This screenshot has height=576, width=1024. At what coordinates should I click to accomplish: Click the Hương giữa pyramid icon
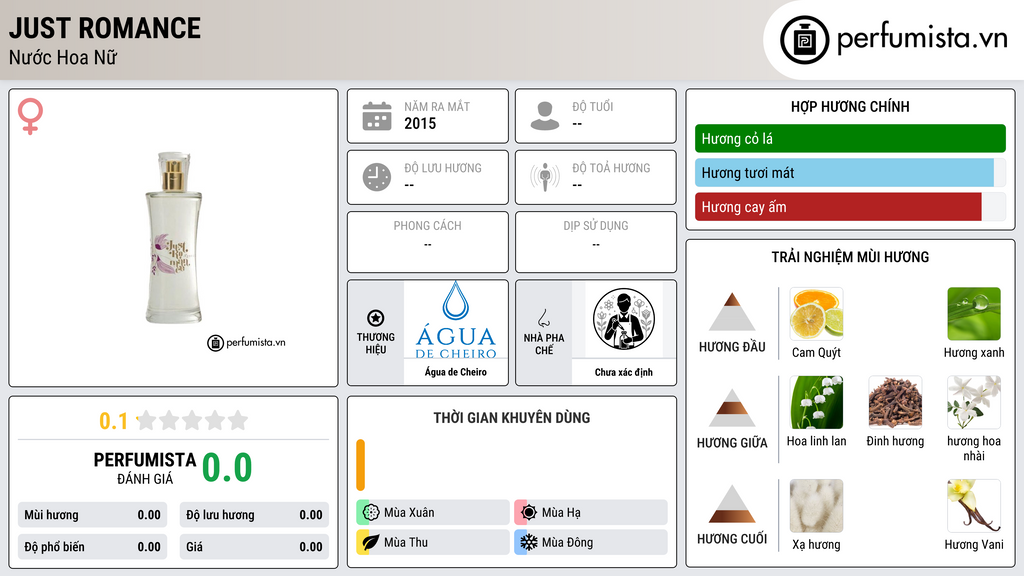(x=732, y=408)
